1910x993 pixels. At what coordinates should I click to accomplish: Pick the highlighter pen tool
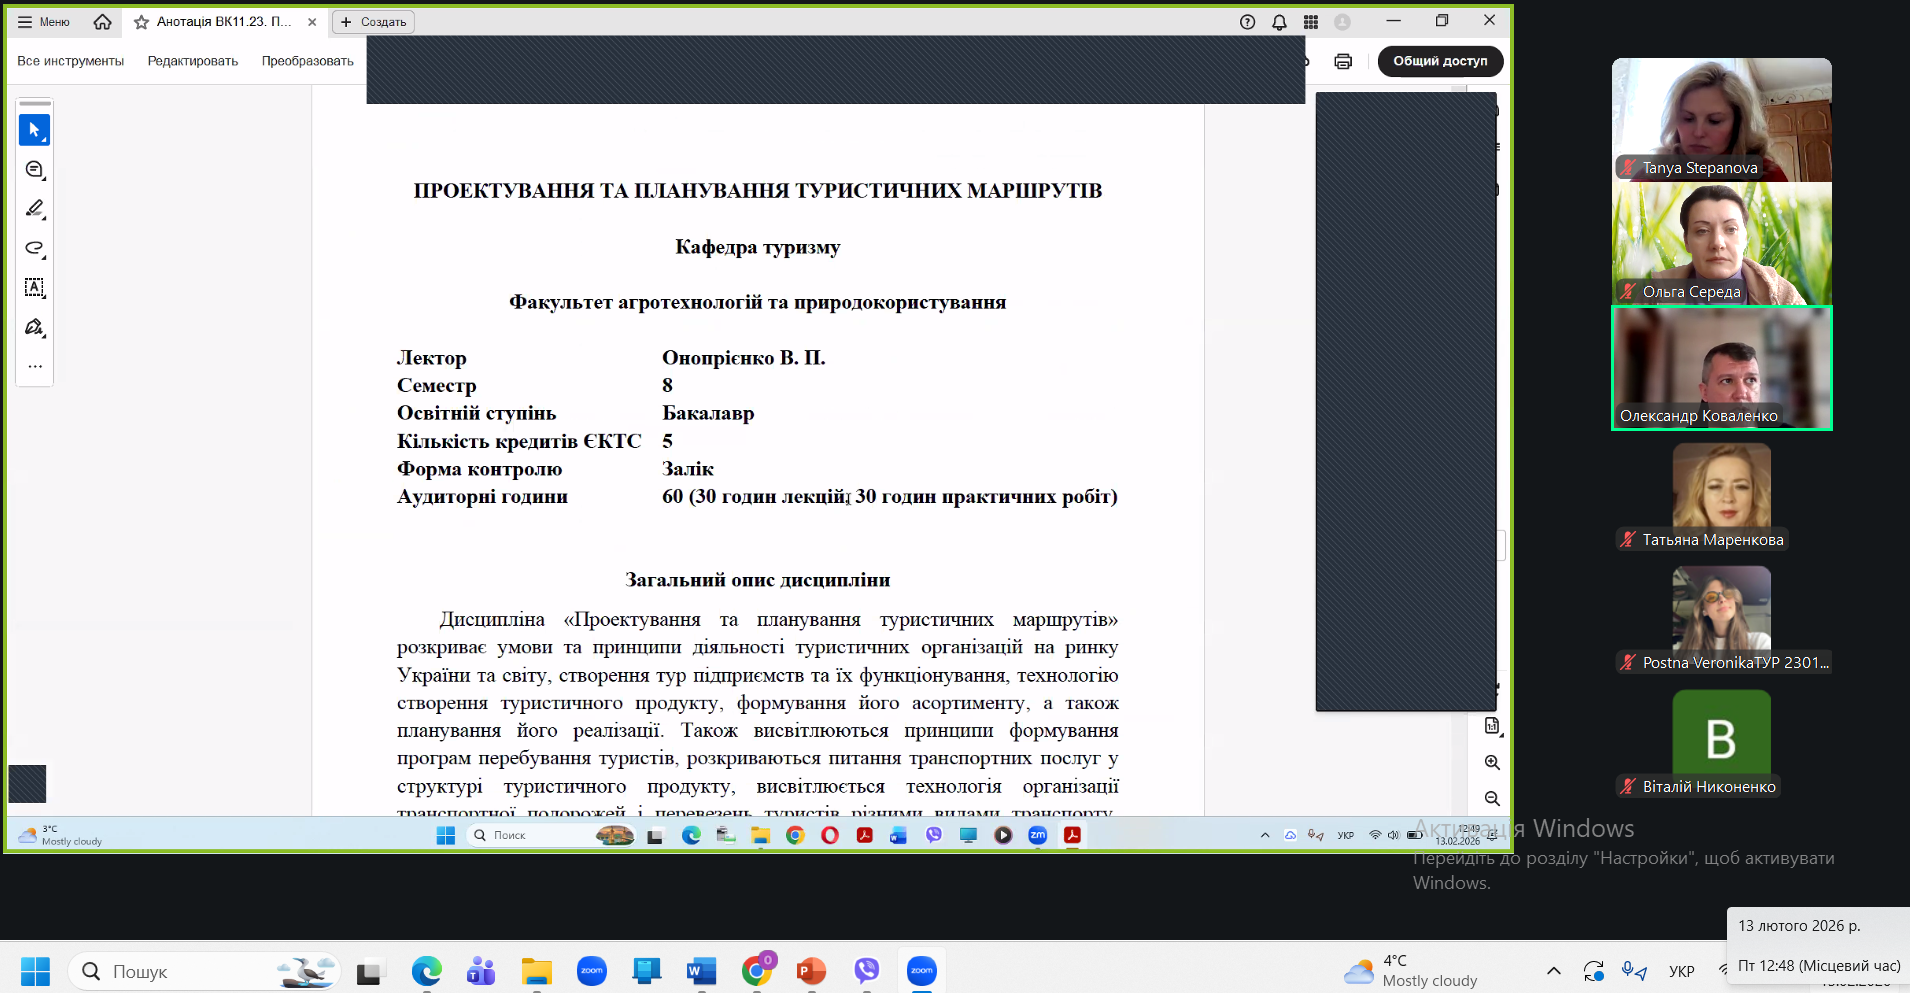[34, 209]
